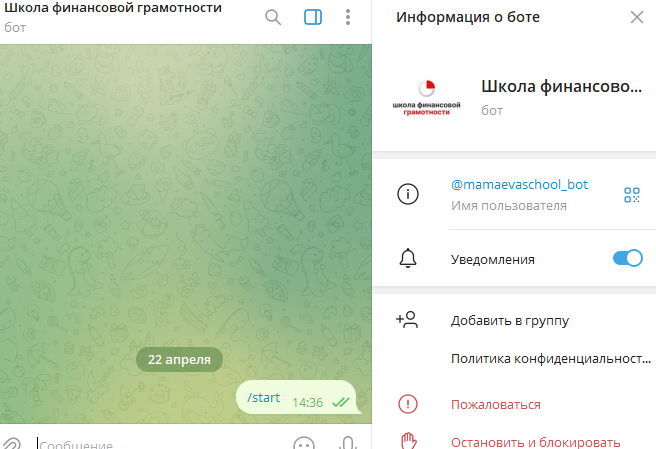This screenshot has width=656, height=449.
Task: Click the microphone voice message icon
Action: tap(348, 443)
